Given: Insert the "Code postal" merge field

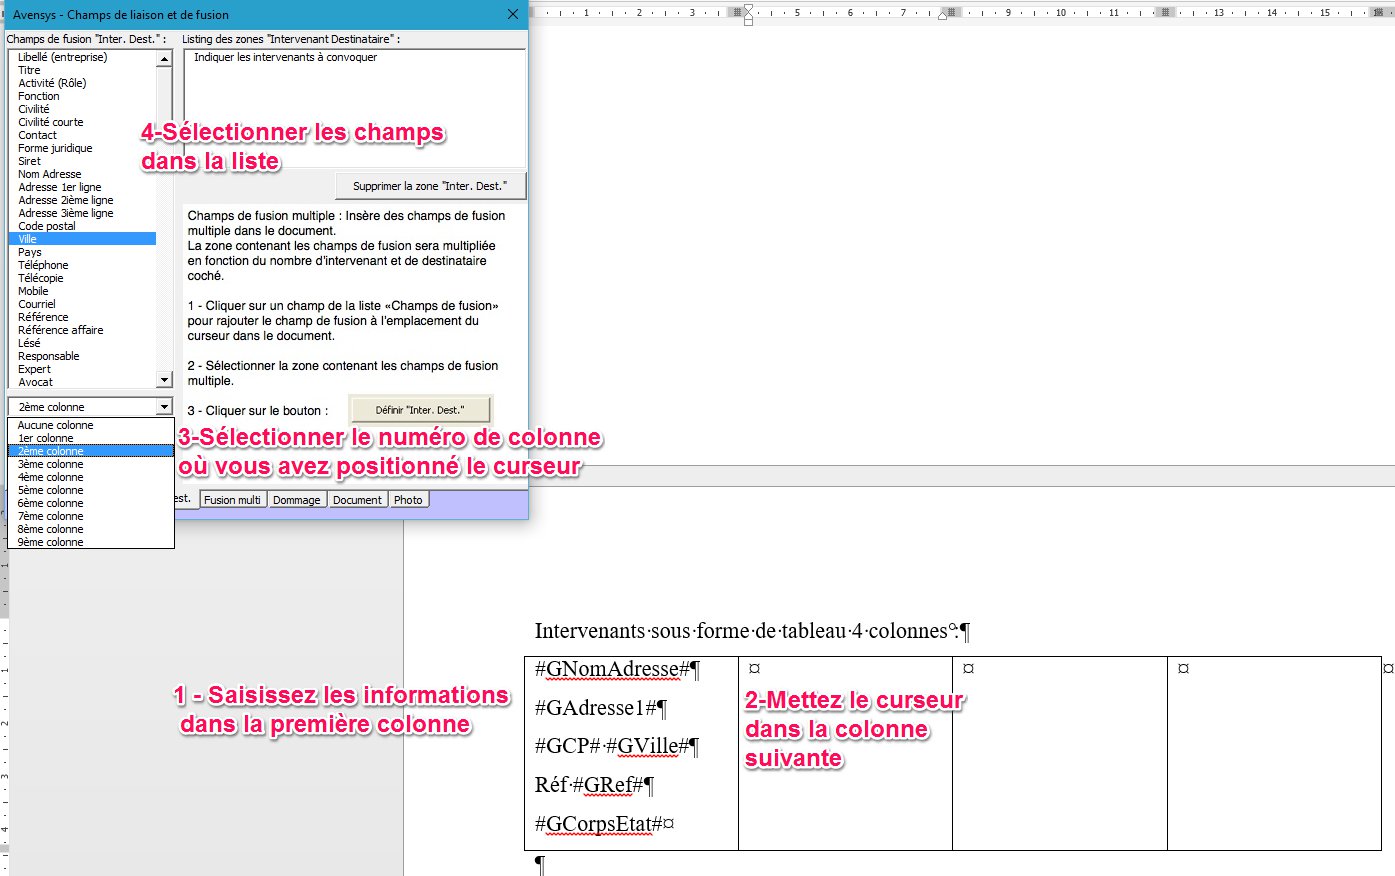Looking at the screenshot, I should pyautogui.click(x=47, y=226).
